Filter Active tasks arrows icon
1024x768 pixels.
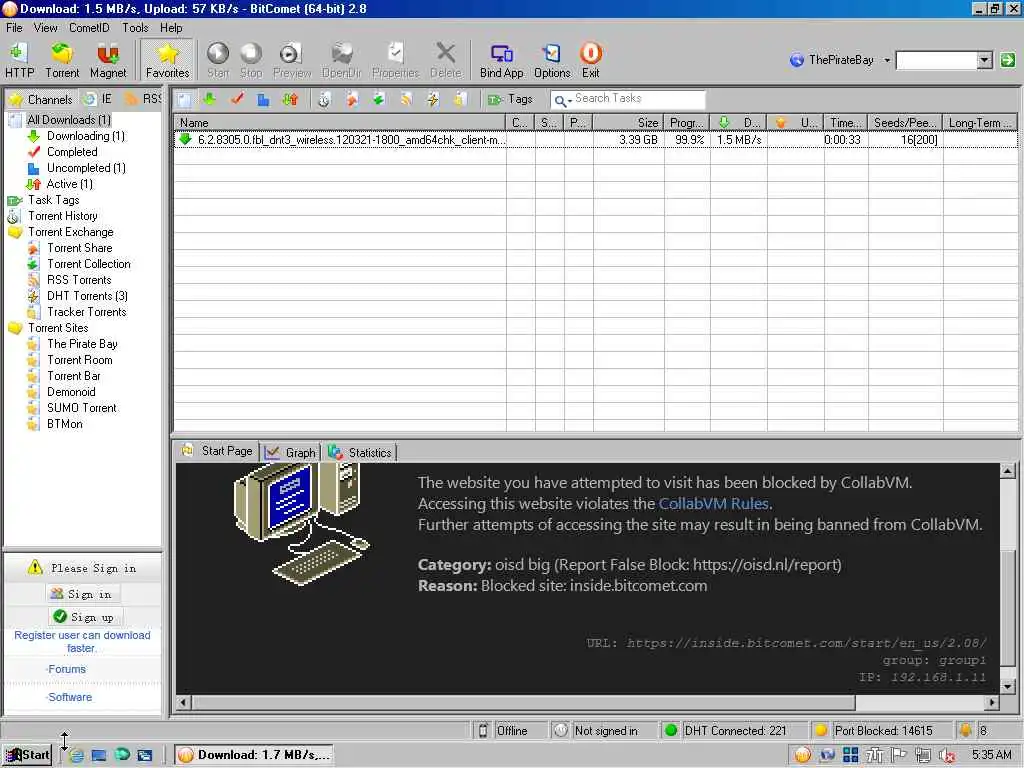tap(291, 99)
